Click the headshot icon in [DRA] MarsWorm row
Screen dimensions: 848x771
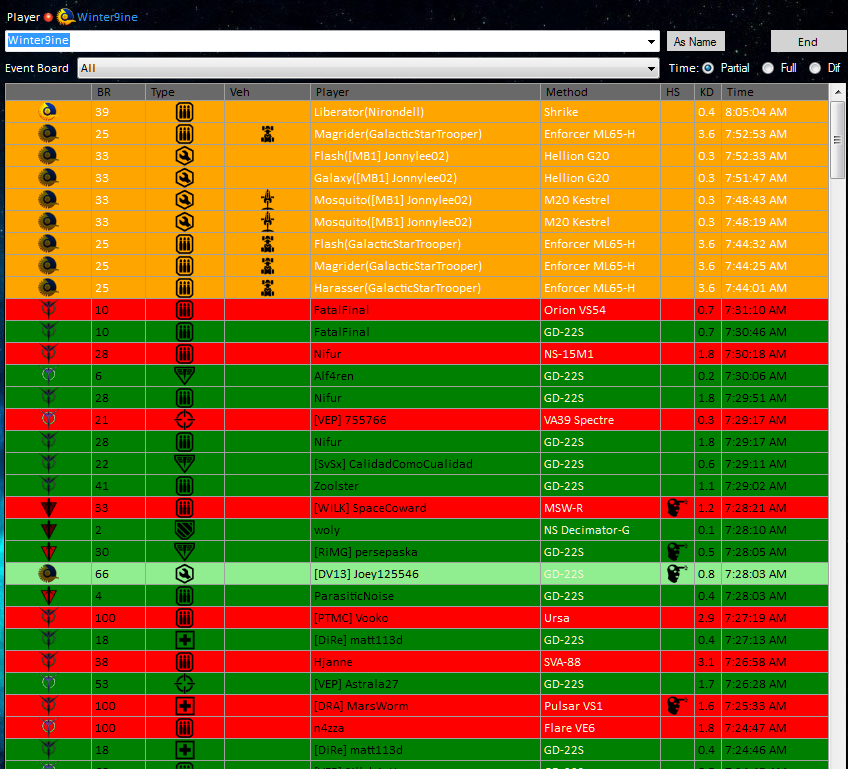676,706
